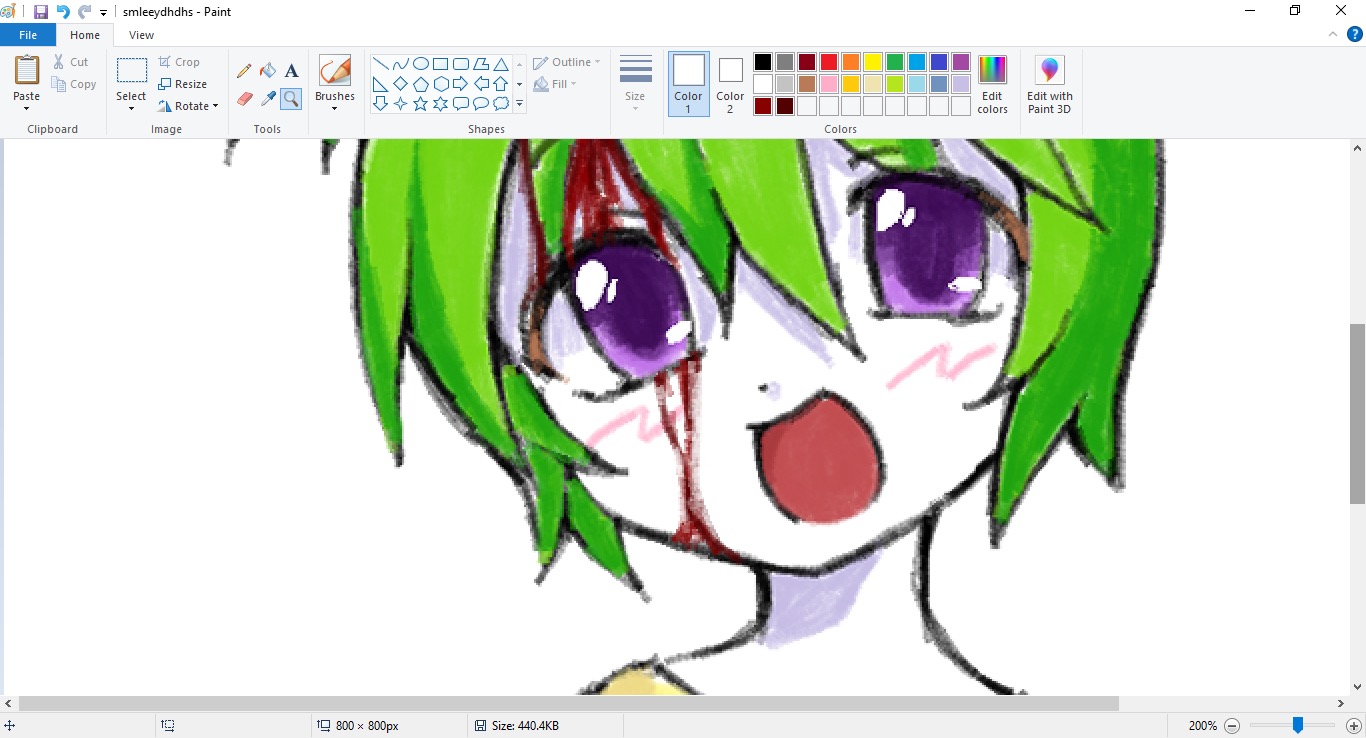The image size is (1366, 738).
Task: Click the Save icon in title bar
Action: tap(41, 12)
